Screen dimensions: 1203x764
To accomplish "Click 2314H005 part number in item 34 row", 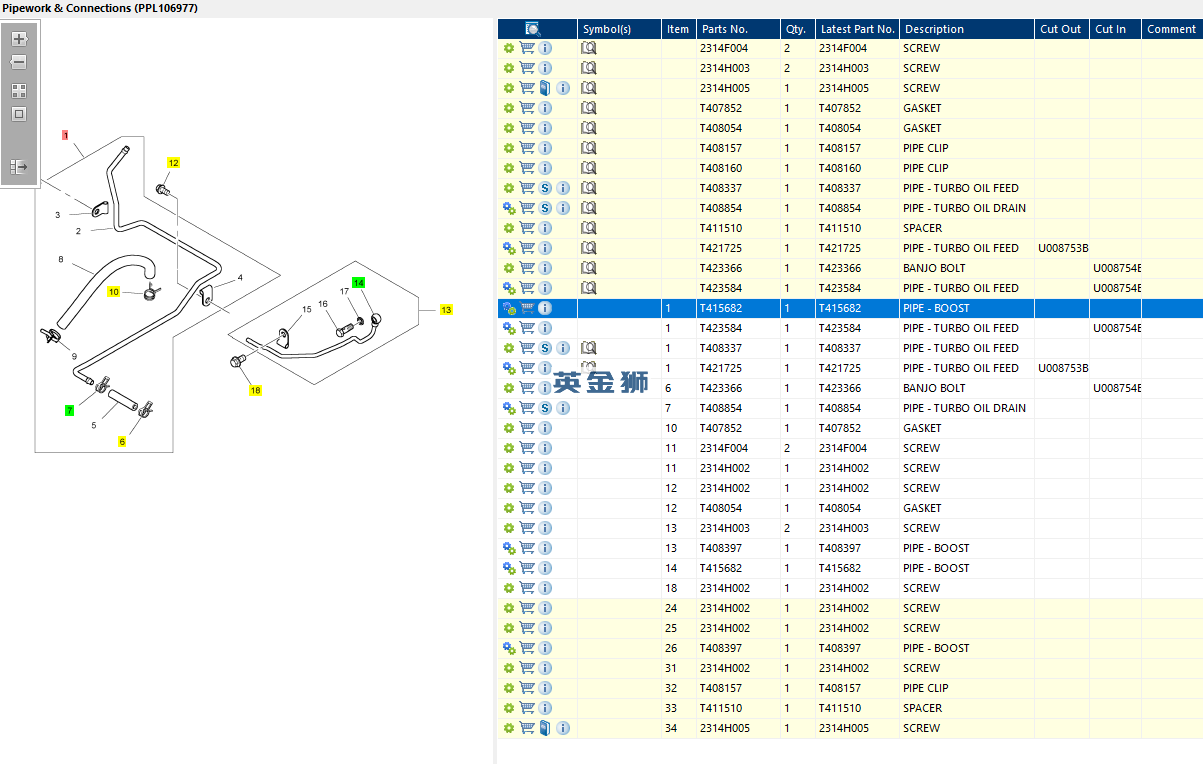I will (x=724, y=728).
